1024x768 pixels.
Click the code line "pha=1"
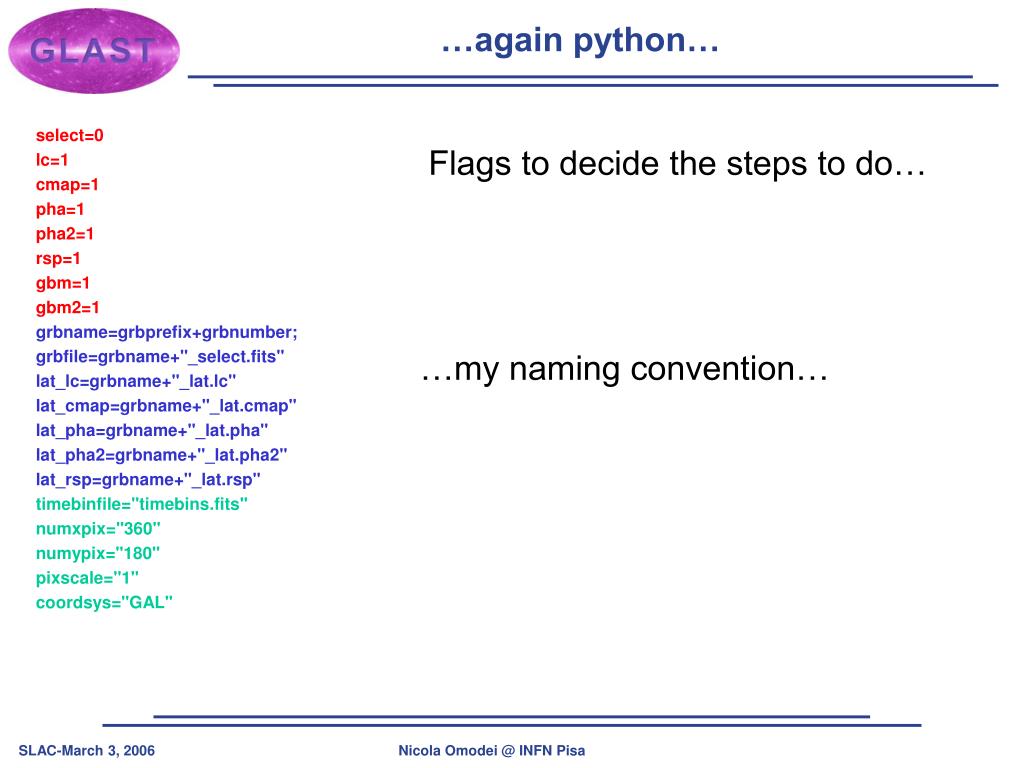pyautogui.click(x=59, y=210)
